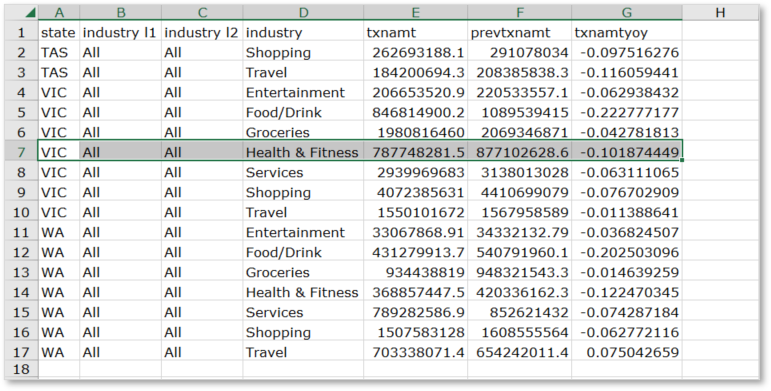771x391 pixels.
Task: Select column G header
Action: click(626, 13)
